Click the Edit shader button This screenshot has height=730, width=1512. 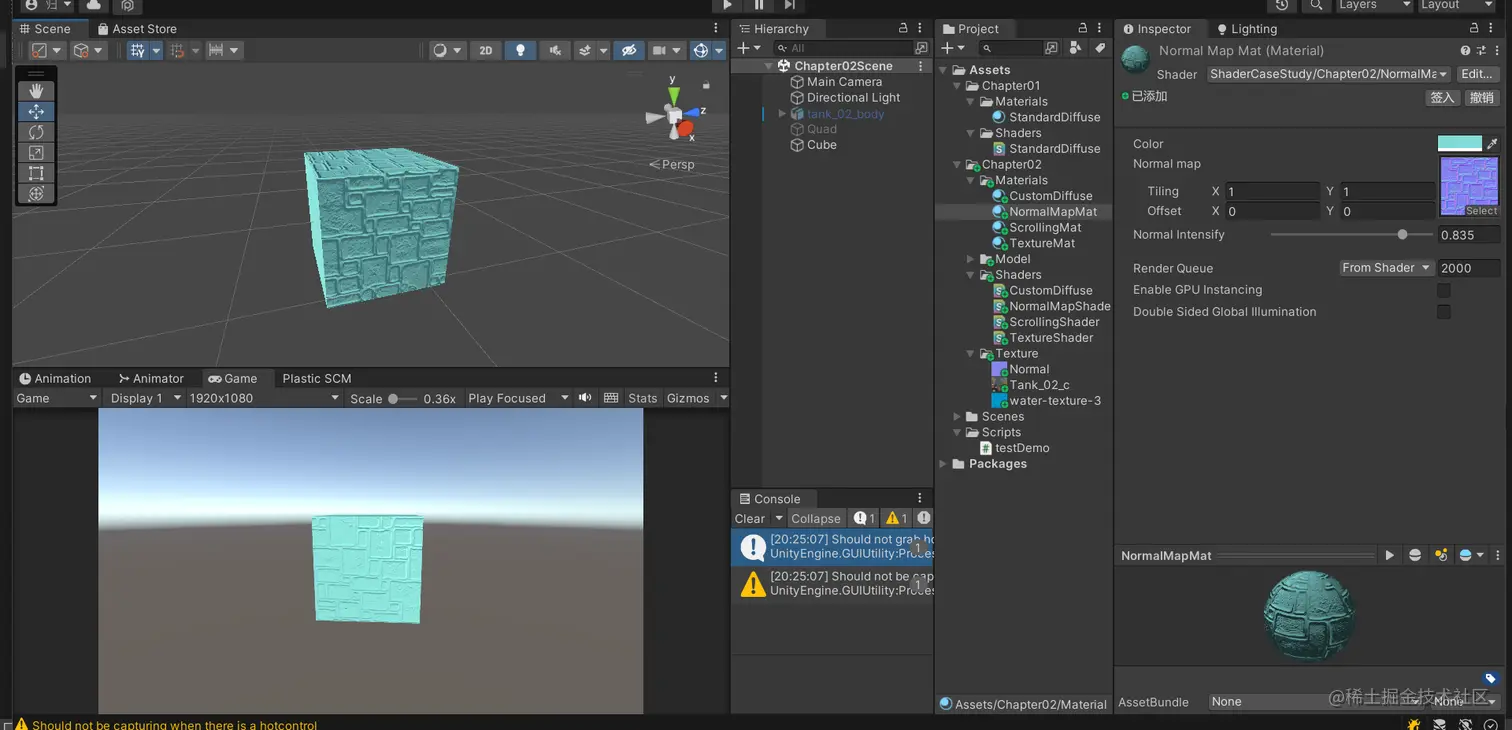(x=1476, y=74)
